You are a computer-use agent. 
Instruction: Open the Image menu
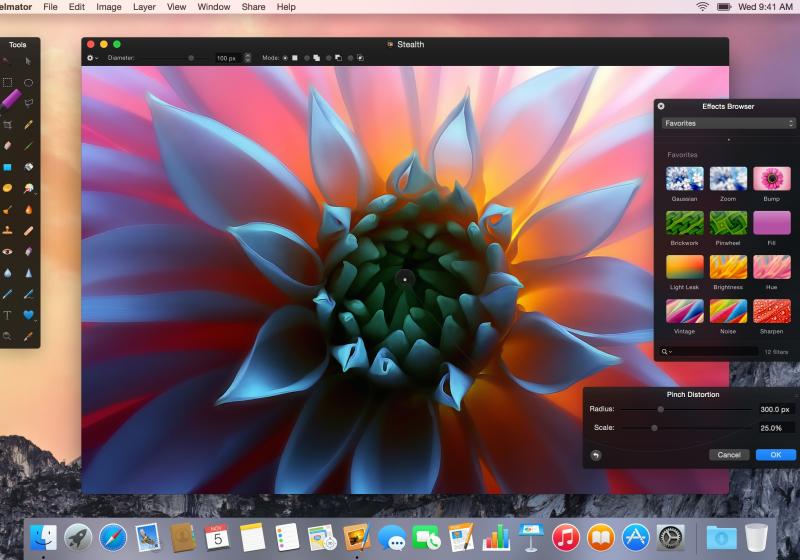point(108,7)
